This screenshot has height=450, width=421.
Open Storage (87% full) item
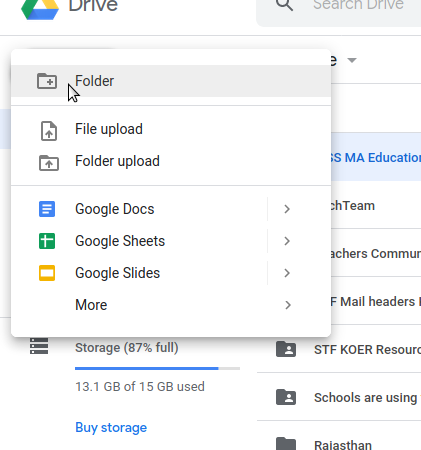127,348
